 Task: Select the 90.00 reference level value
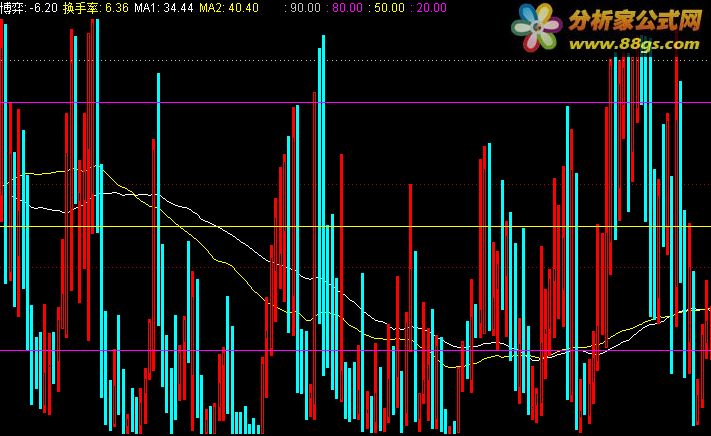coord(305,8)
